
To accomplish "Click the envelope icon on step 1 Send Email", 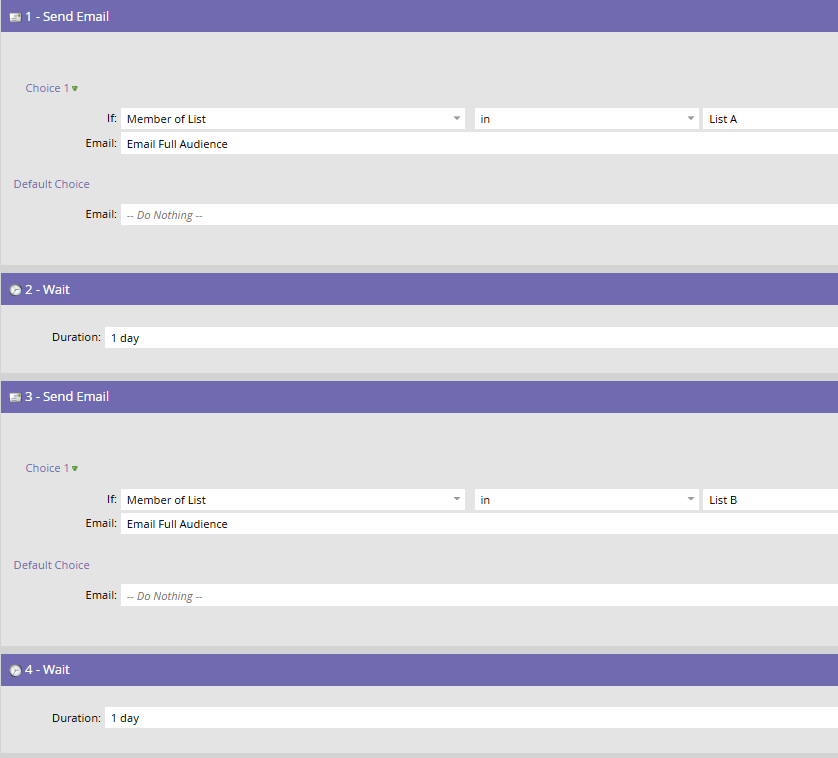I will point(15,17).
